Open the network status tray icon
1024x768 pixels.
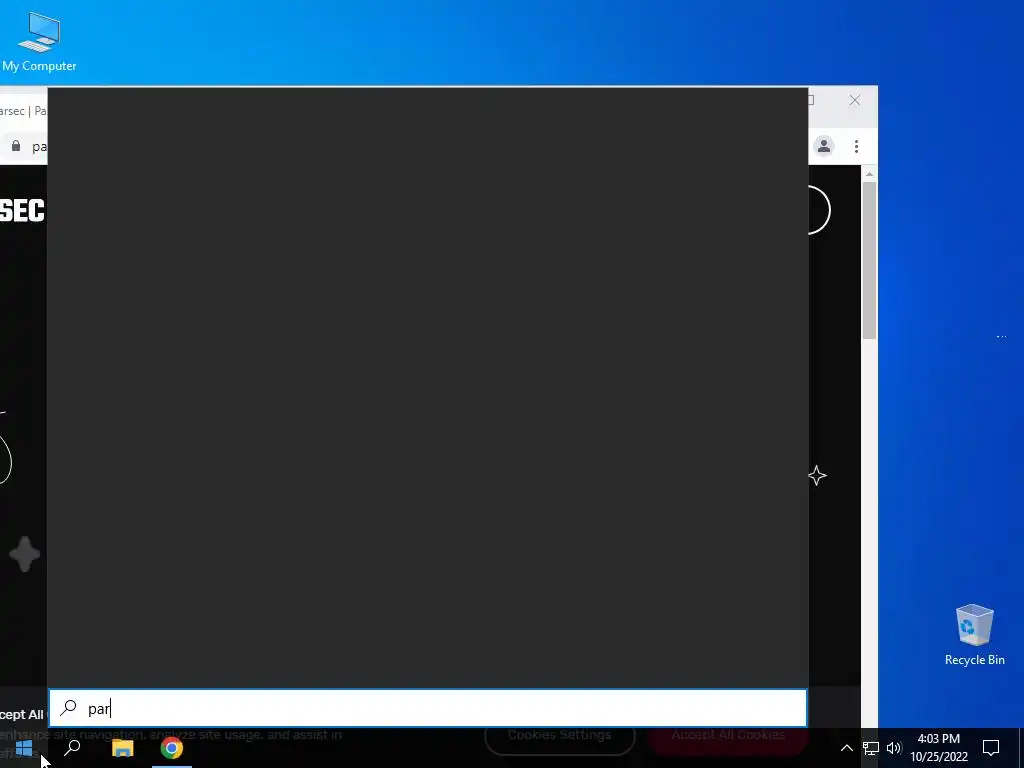coord(871,748)
